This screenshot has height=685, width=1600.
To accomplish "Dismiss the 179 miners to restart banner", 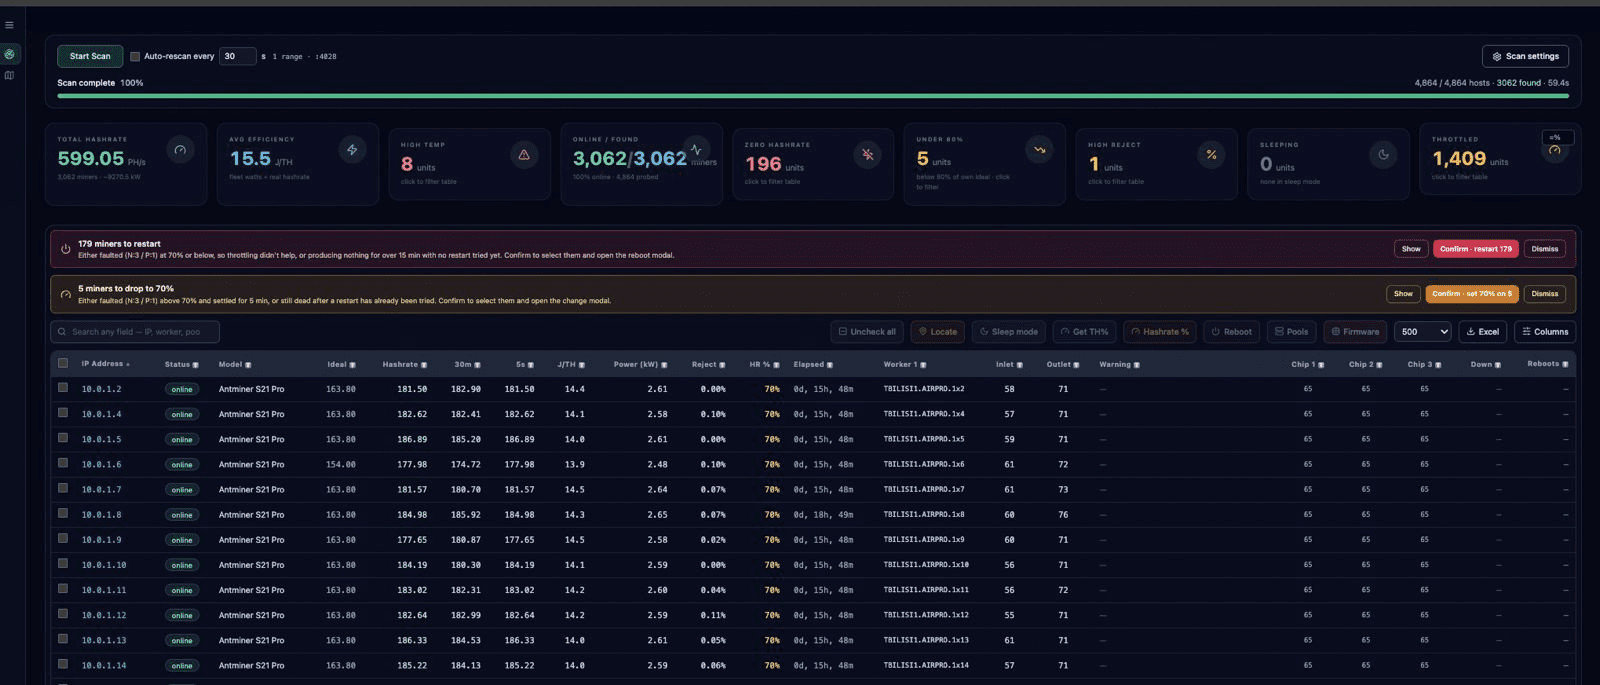I will click(1544, 249).
